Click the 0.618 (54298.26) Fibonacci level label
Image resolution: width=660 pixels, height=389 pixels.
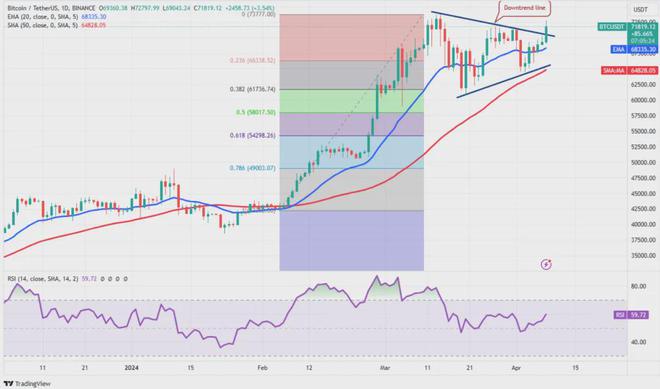[x=253, y=136]
